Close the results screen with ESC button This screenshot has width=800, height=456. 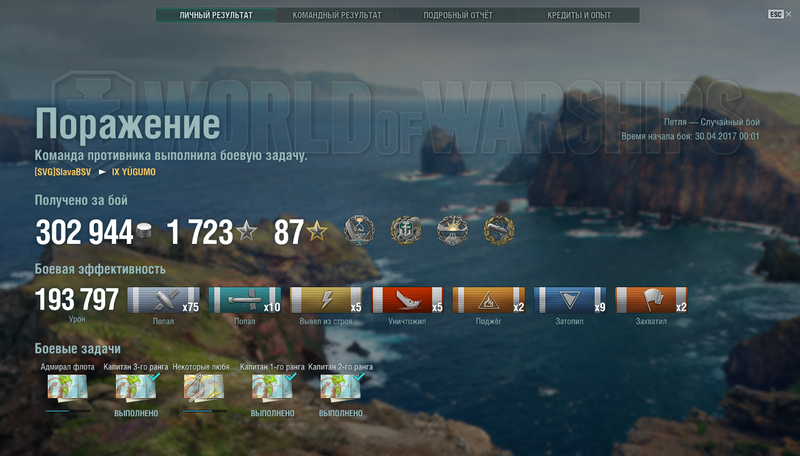coord(779,14)
